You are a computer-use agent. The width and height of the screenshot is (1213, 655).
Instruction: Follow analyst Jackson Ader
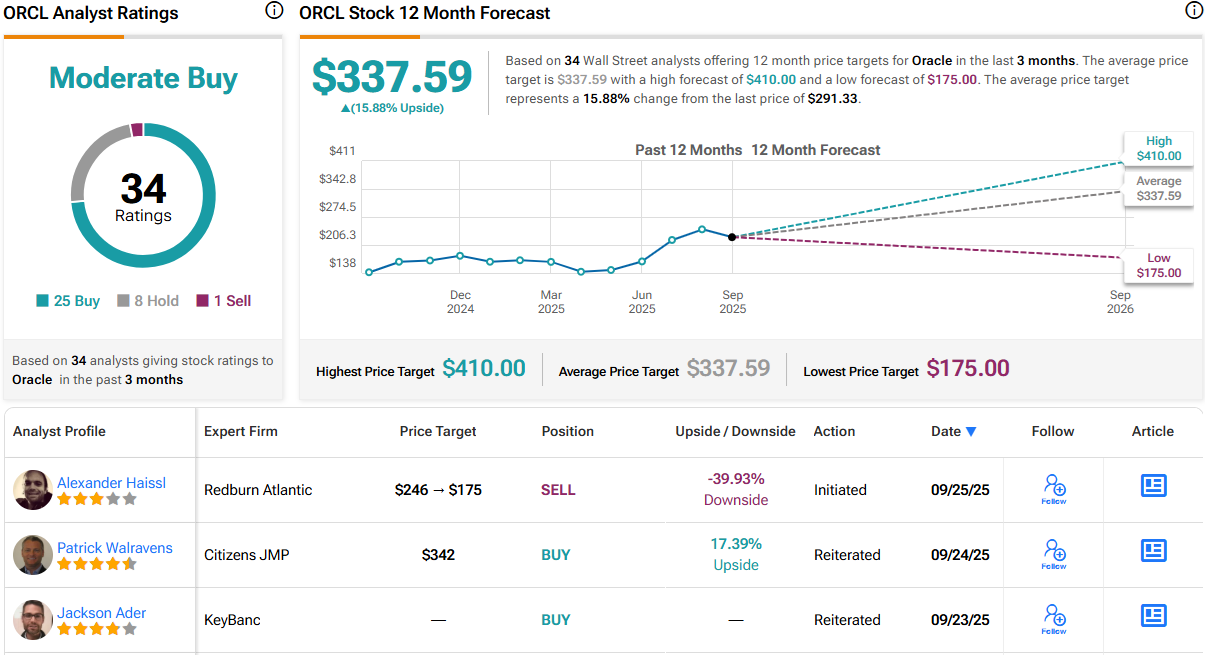1054,619
